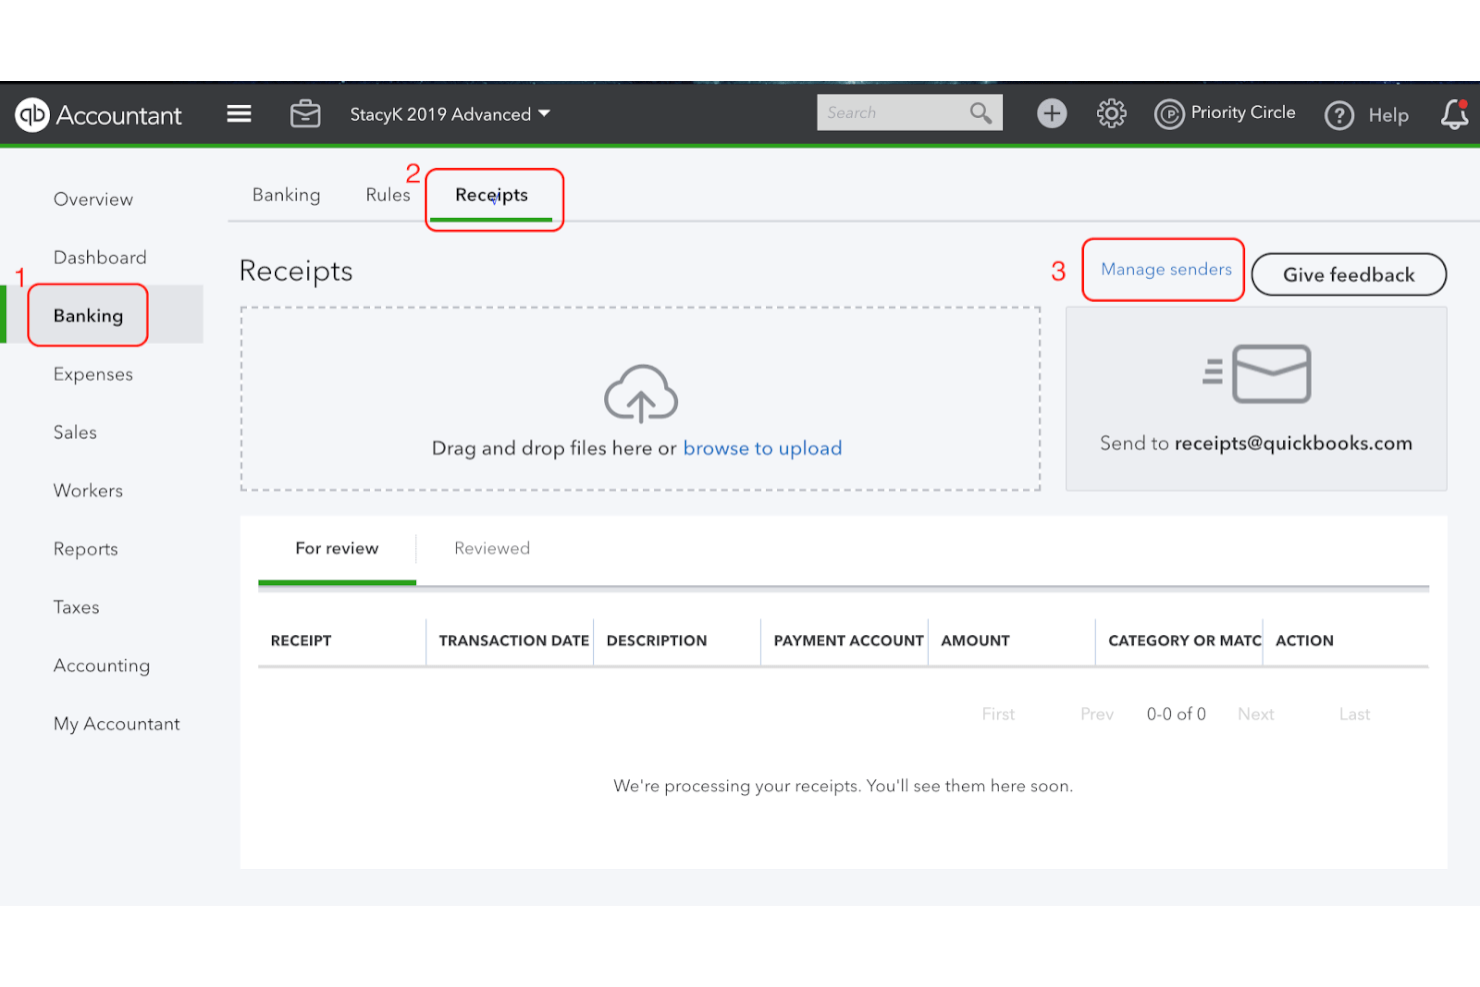The width and height of the screenshot is (1480, 987).
Task: Open the StacyK 2019 Advanced company dropdown
Action: (449, 113)
